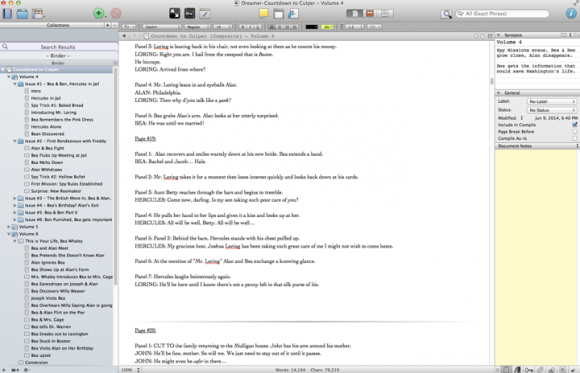Open the font family dropdown
The height and width of the screenshot is (373, 580).
pos(162,27)
